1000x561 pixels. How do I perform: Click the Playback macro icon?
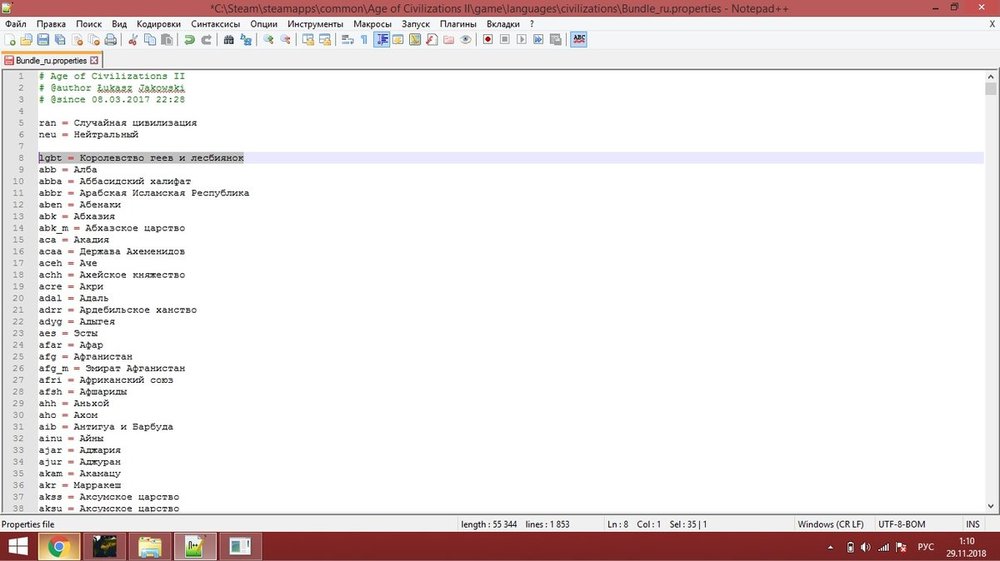tap(522, 40)
